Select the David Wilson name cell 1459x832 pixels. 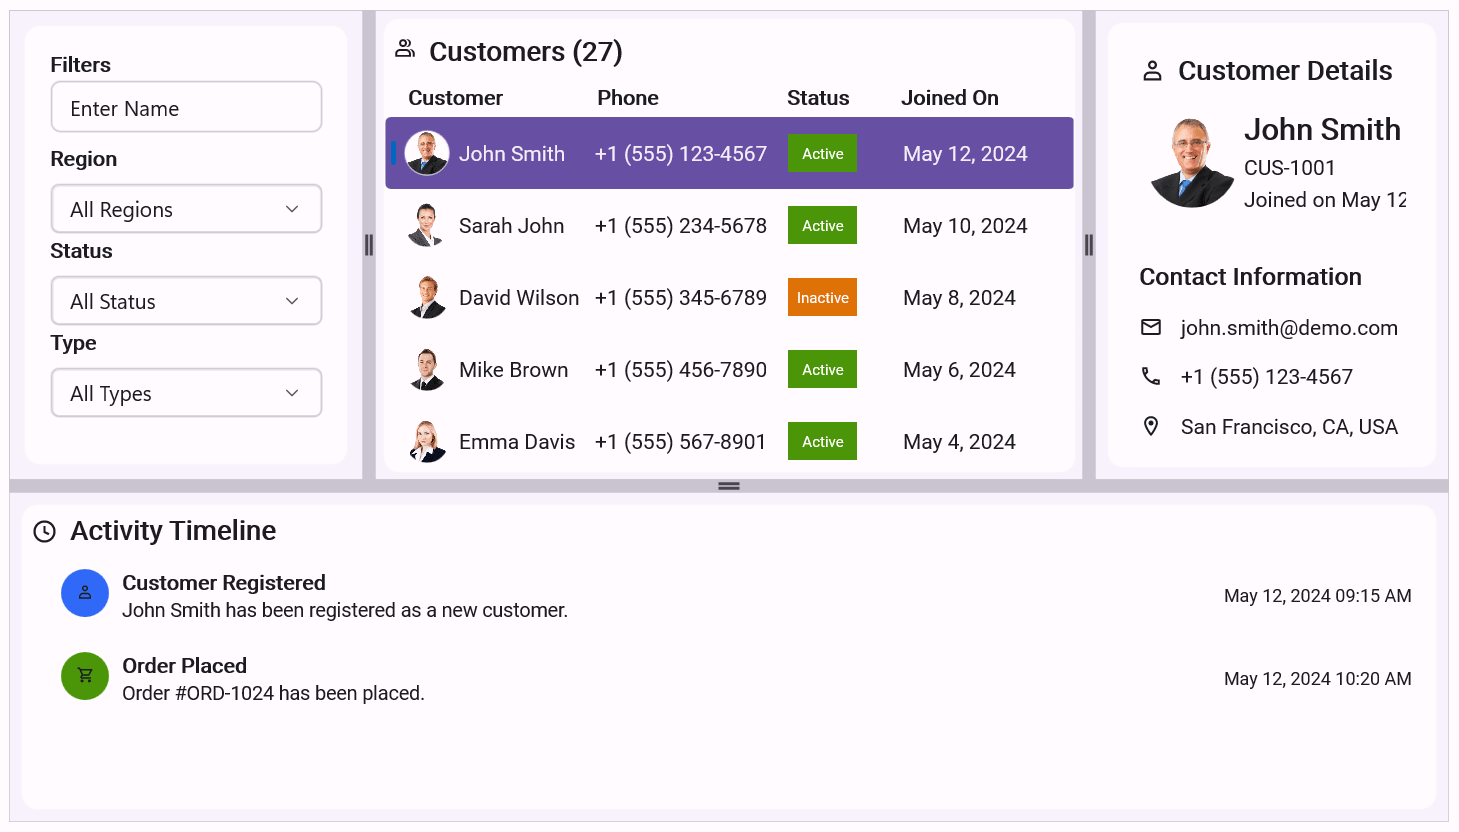519,298
